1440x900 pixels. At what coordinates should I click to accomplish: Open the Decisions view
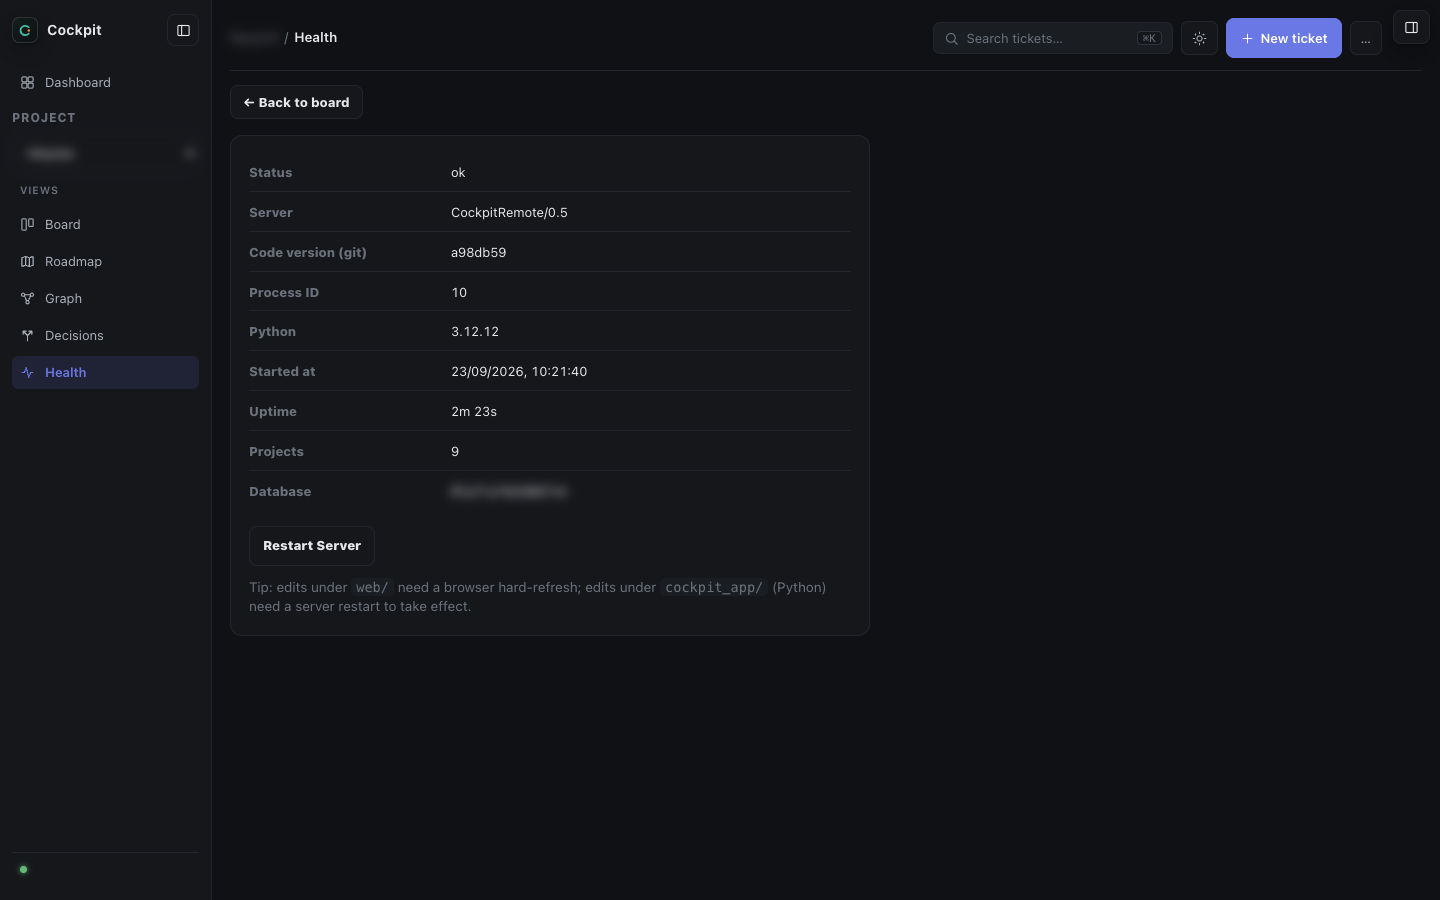click(105, 335)
